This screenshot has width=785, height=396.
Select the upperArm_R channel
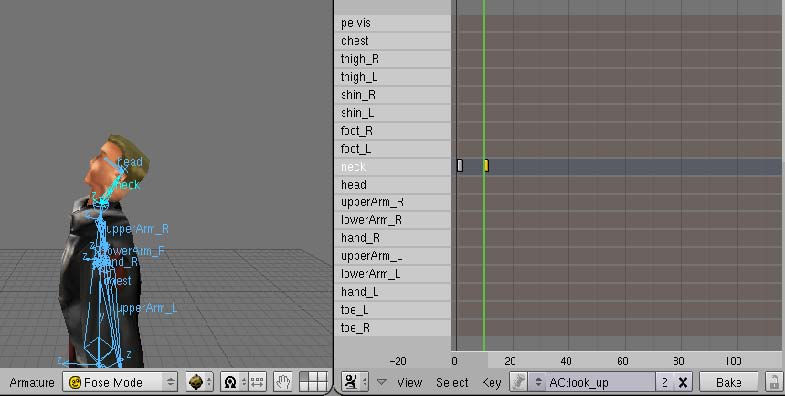pos(392,202)
